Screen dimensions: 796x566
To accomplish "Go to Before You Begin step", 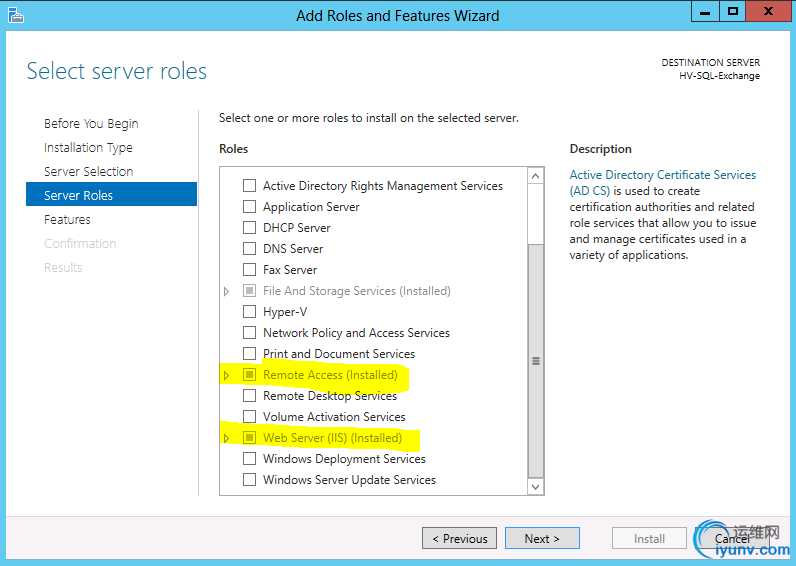I will [x=91, y=124].
